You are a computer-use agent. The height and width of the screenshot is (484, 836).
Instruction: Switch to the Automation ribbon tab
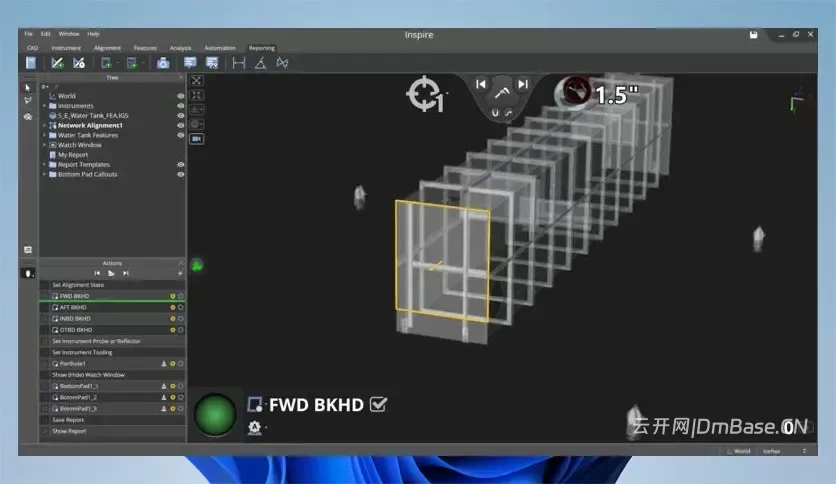pos(220,48)
